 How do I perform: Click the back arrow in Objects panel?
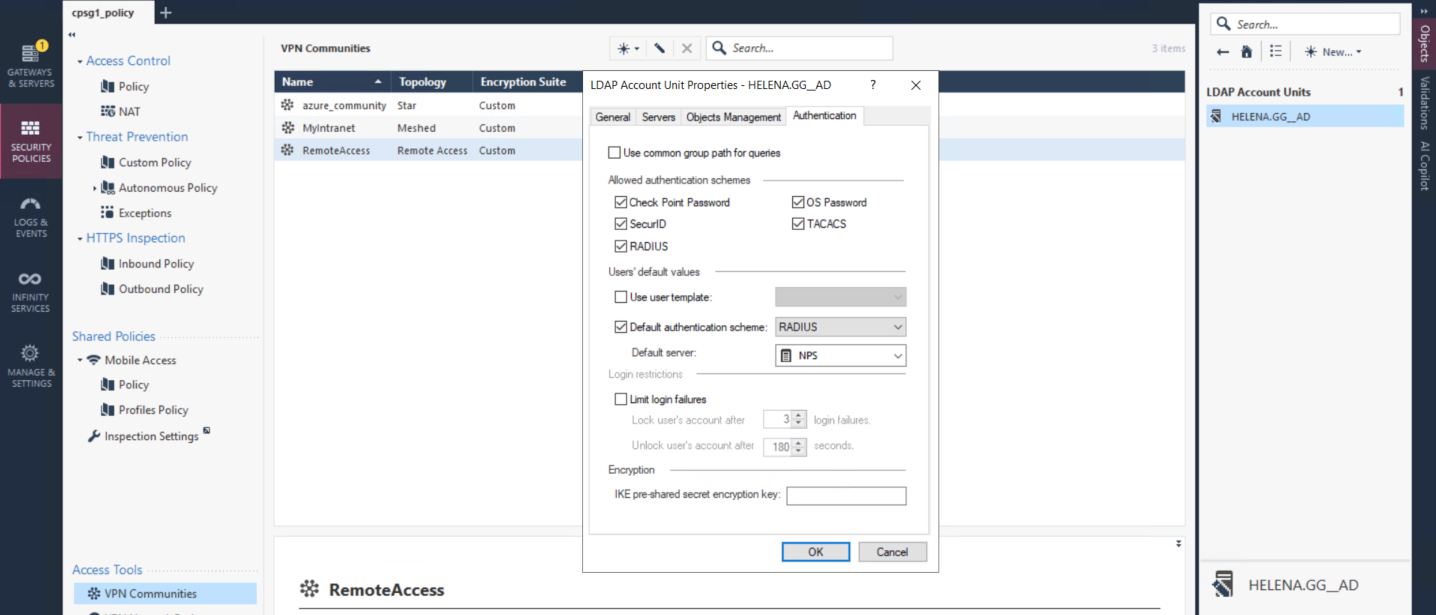pos(1222,52)
